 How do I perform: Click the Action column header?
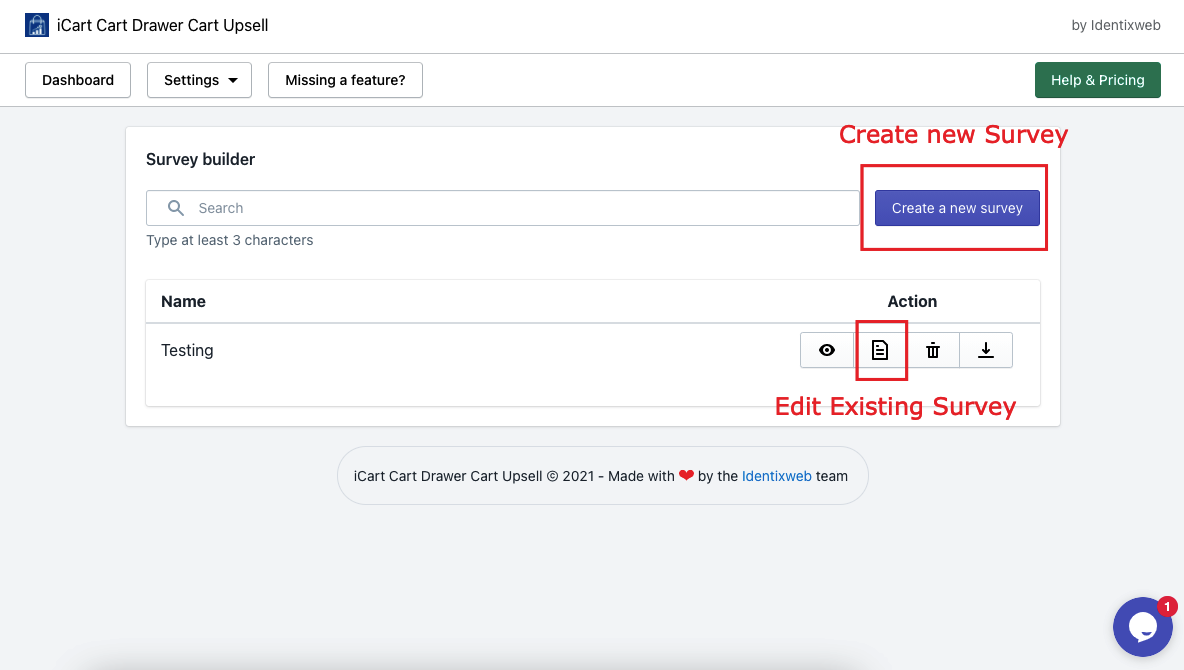pos(912,301)
